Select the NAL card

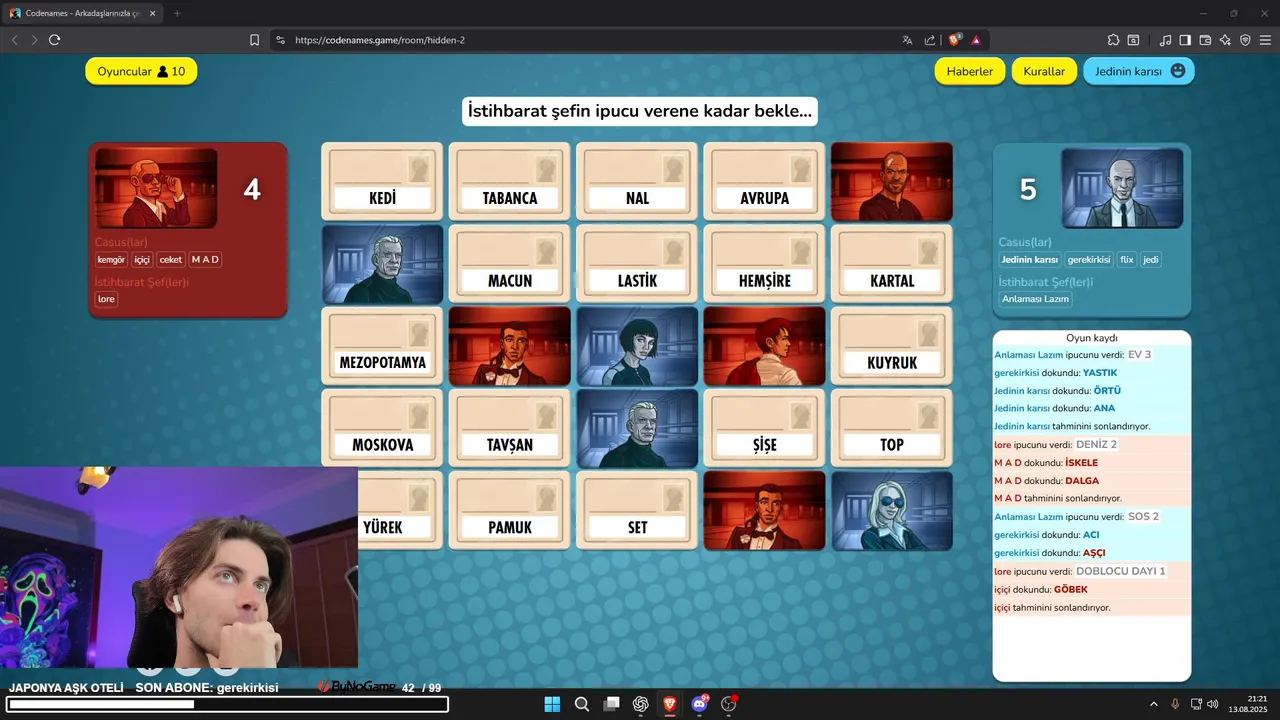(637, 181)
